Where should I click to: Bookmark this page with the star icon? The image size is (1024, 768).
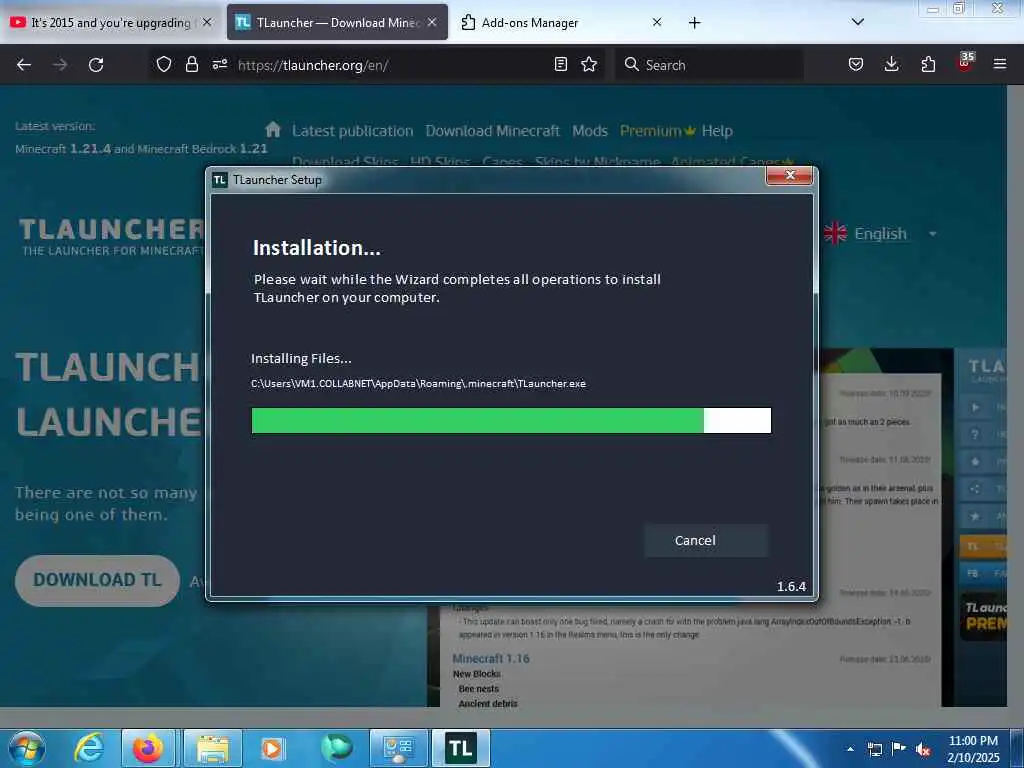point(589,64)
